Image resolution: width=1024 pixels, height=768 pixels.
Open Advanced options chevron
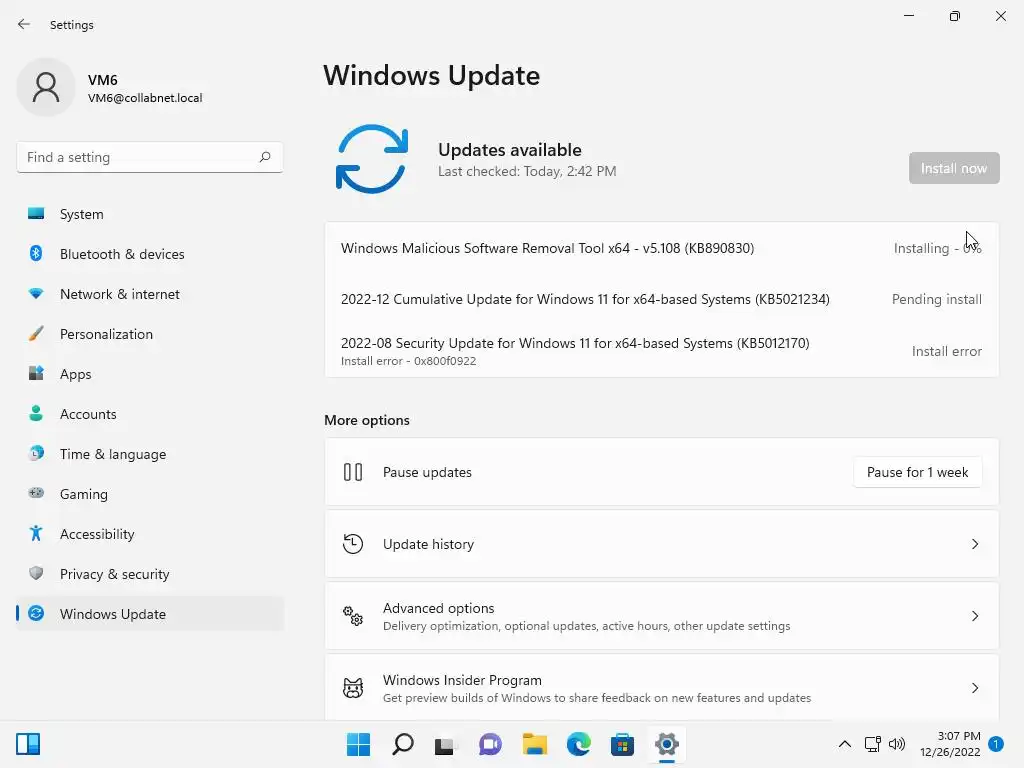[974, 616]
